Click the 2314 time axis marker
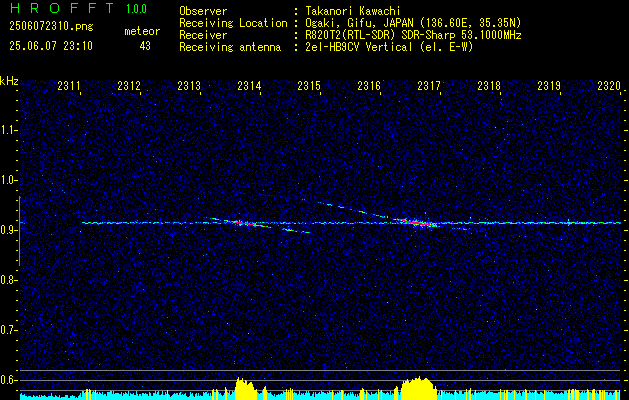The image size is (629, 400). [x=249, y=85]
